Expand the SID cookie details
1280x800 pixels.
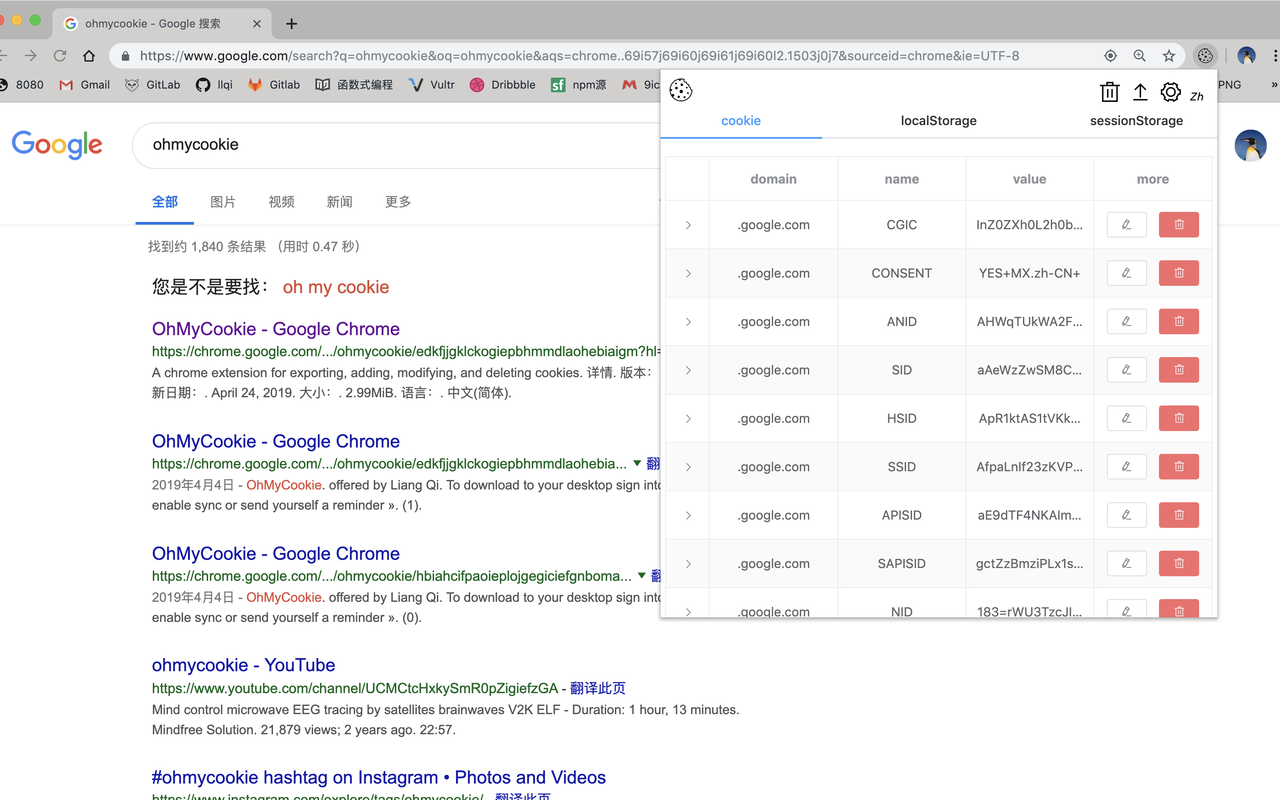tap(687, 369)
